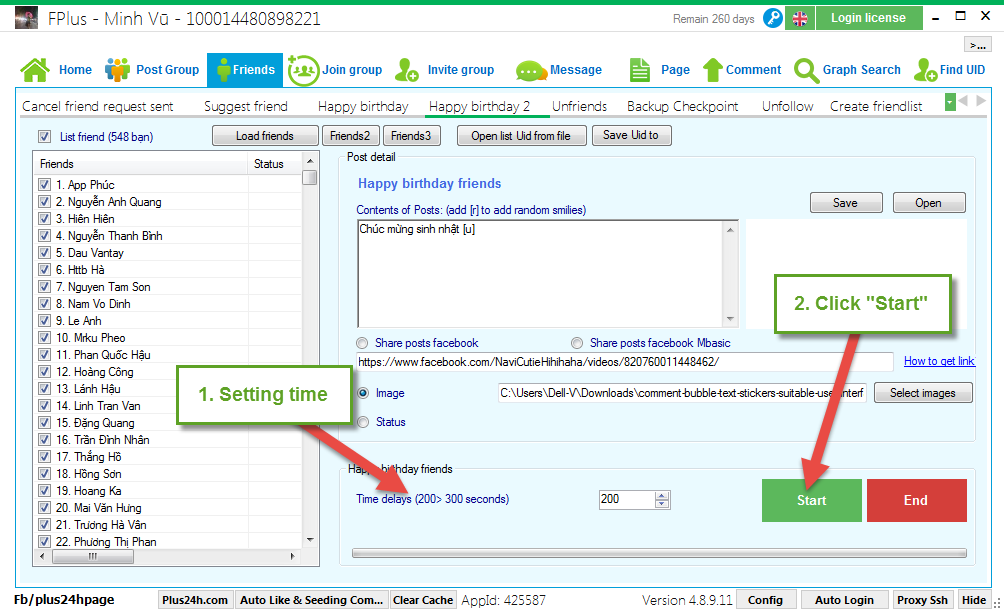Uncheck the checkbox for 1. App Phúc
Screen dimensions: 1004x612
click(44, 185)
